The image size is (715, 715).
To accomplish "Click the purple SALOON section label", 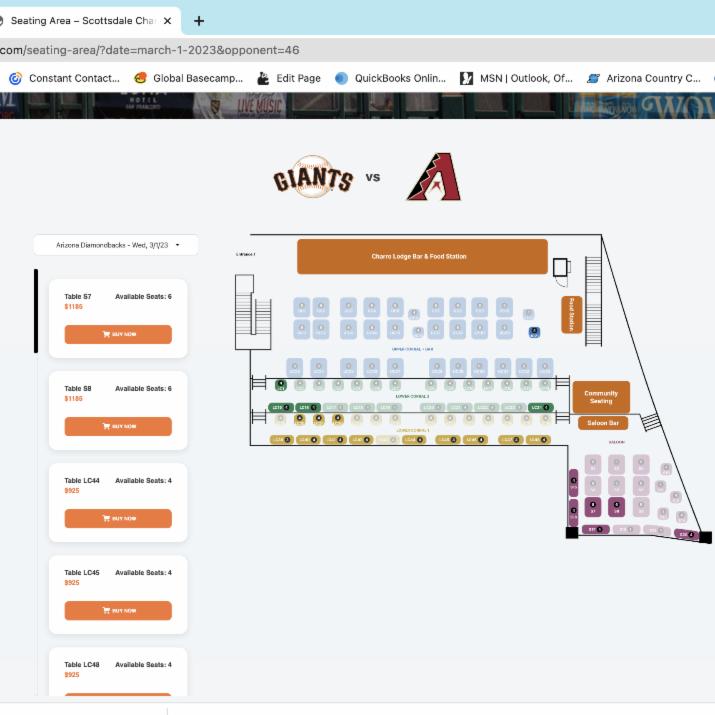I will 617,442.
